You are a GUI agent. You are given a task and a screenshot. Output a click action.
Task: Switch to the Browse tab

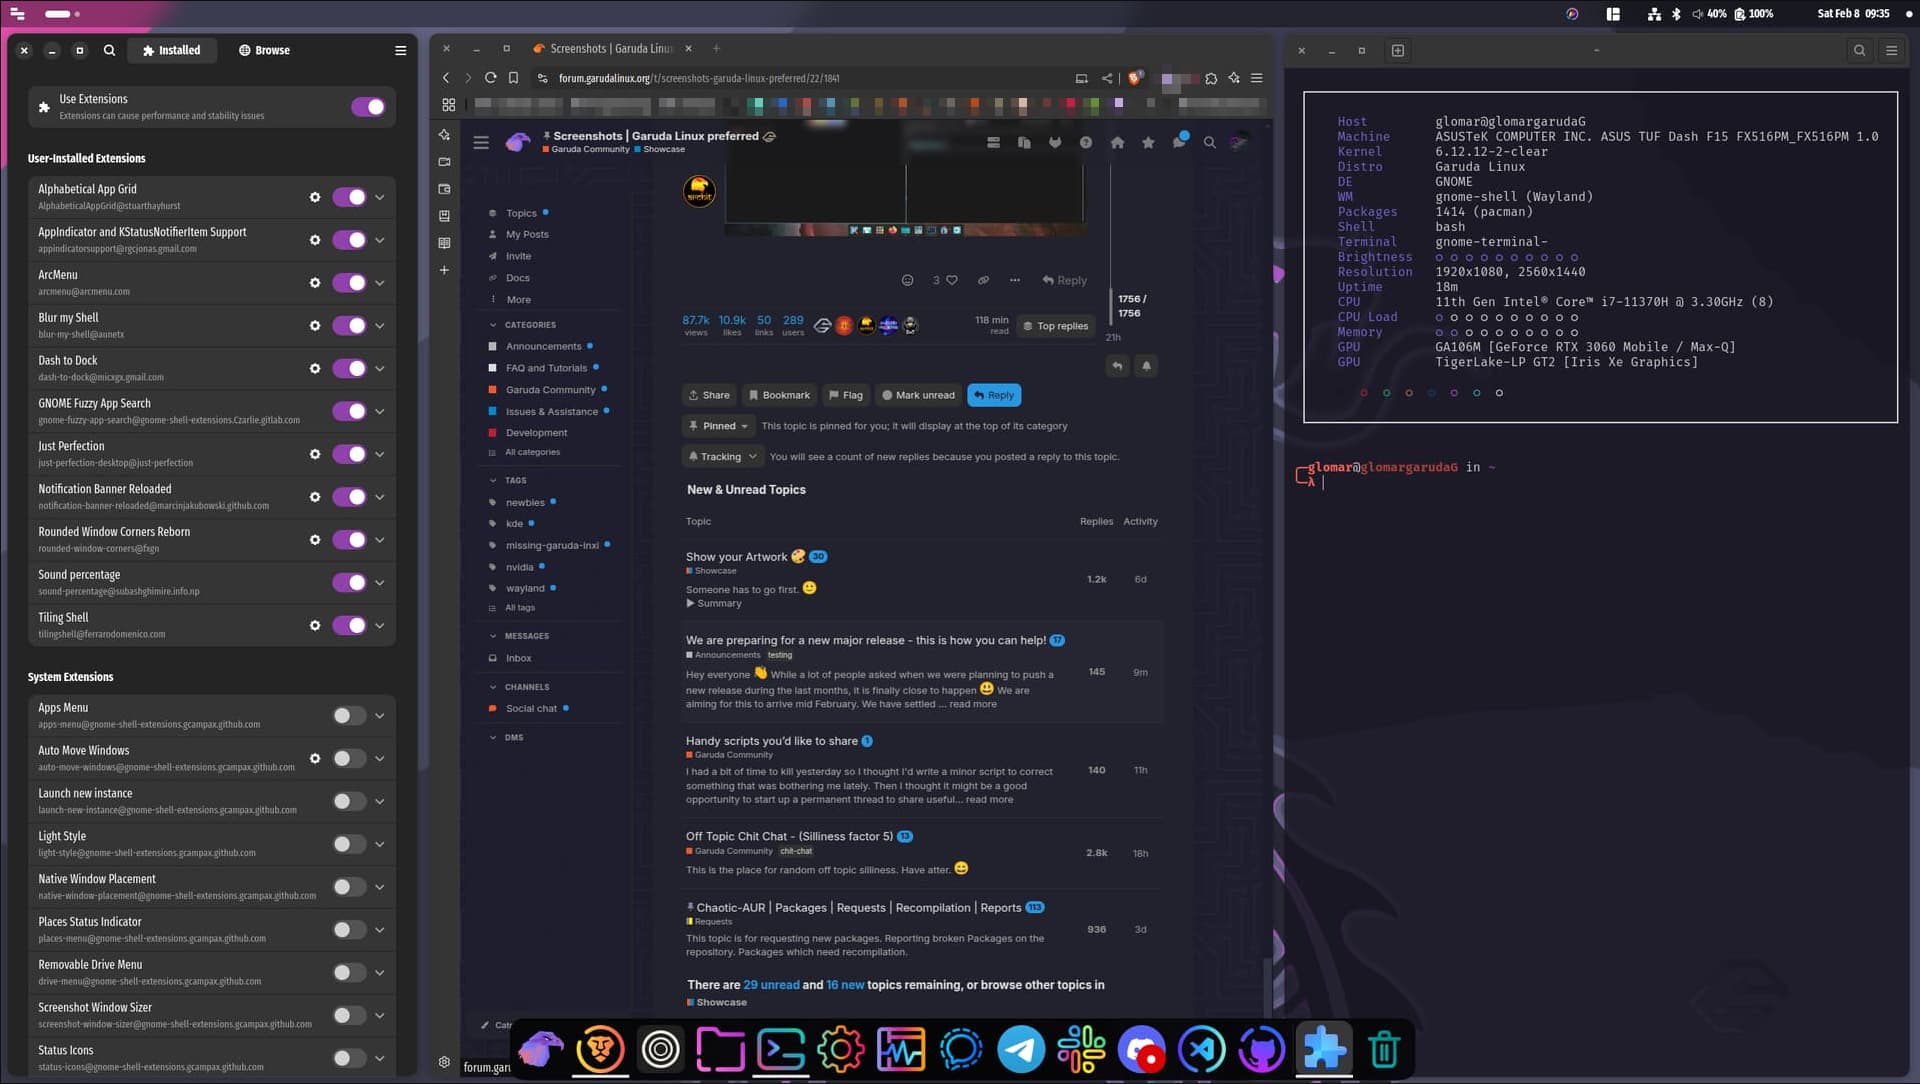[x=264, y=50]
